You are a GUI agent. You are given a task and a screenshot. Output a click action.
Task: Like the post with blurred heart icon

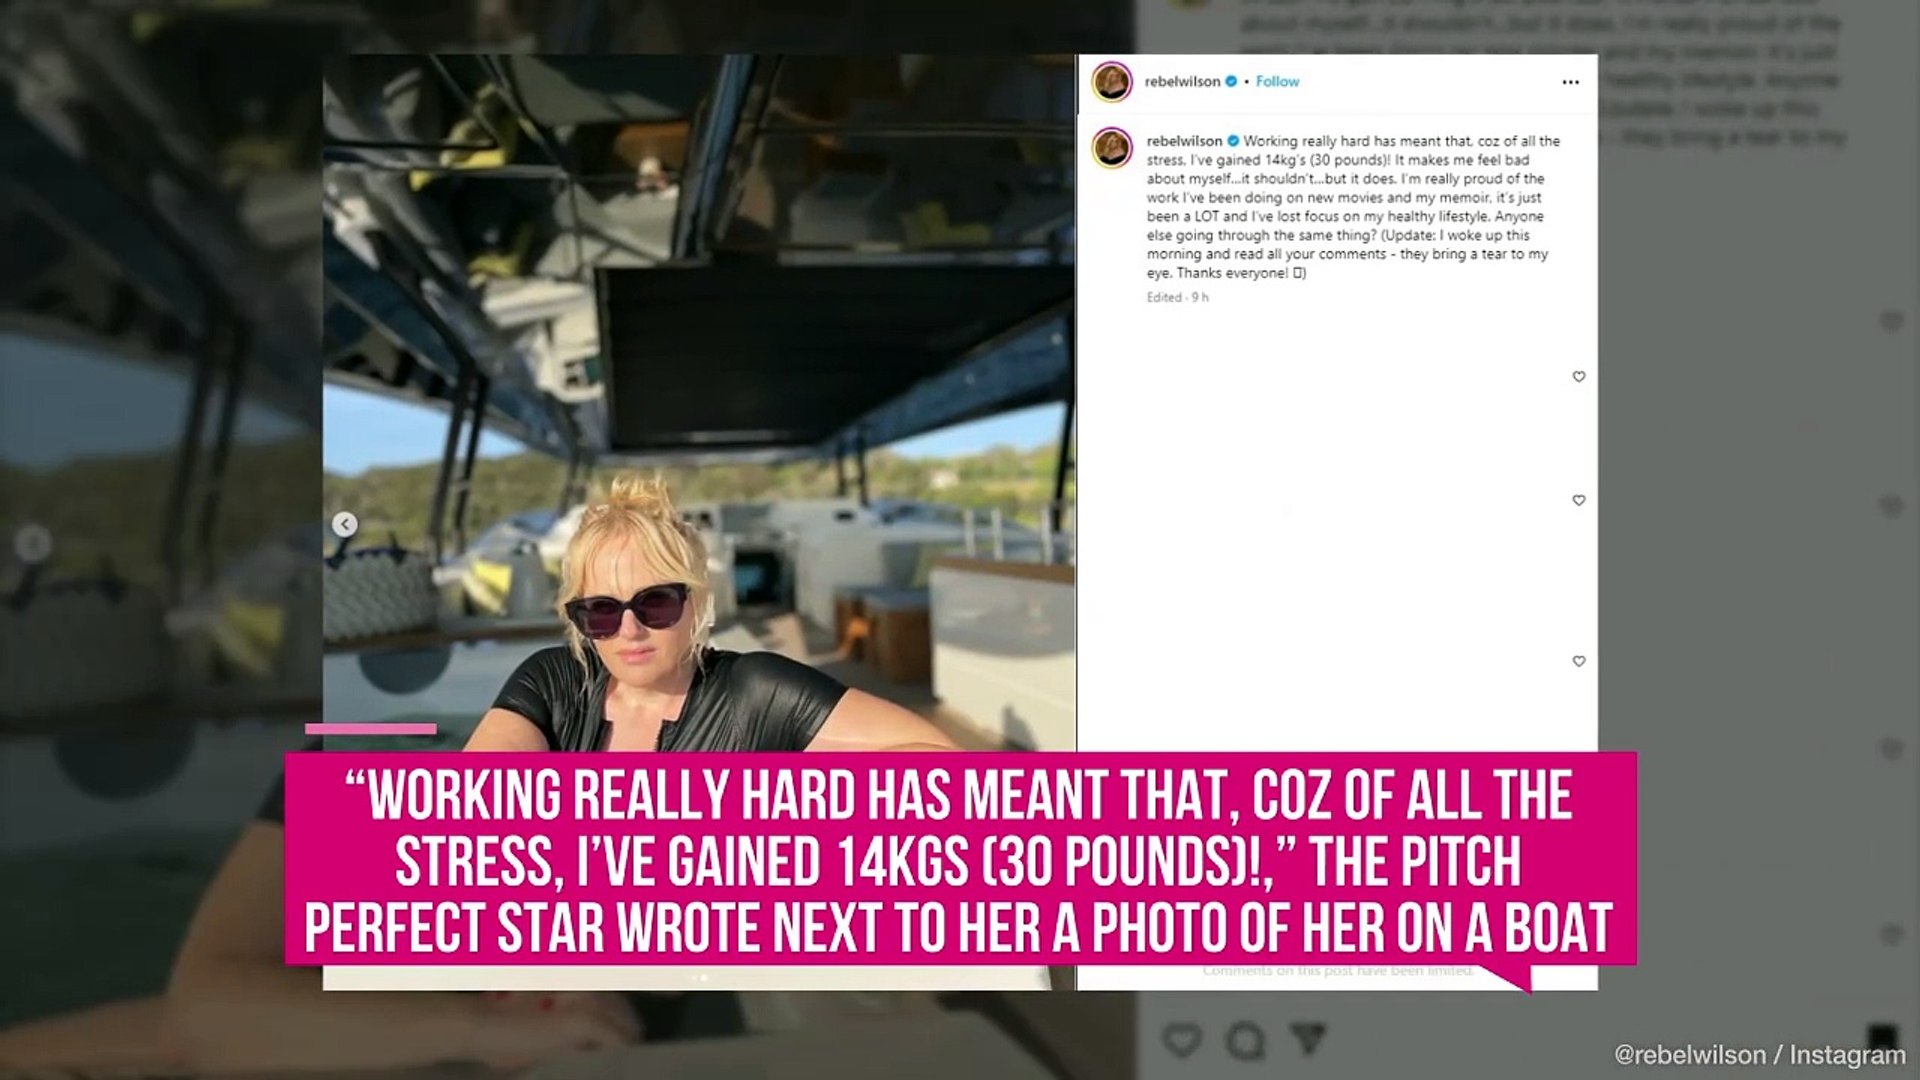click(x=1181, y=1040)
